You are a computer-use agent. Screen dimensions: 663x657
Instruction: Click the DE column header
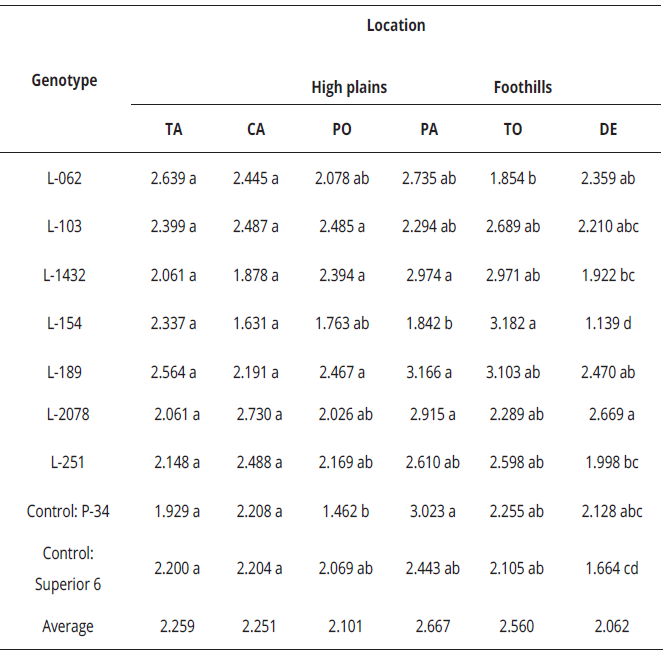(x=608, y=129)
